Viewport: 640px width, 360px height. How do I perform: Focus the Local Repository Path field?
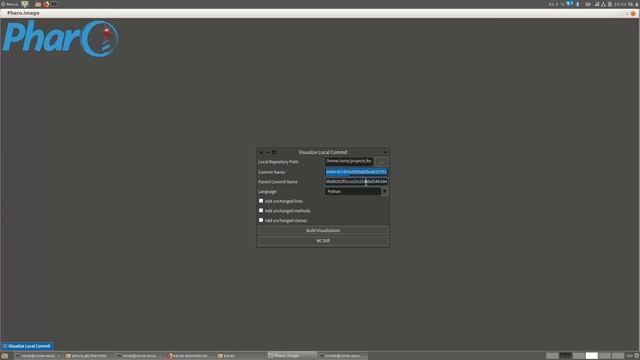pos(349,161)
